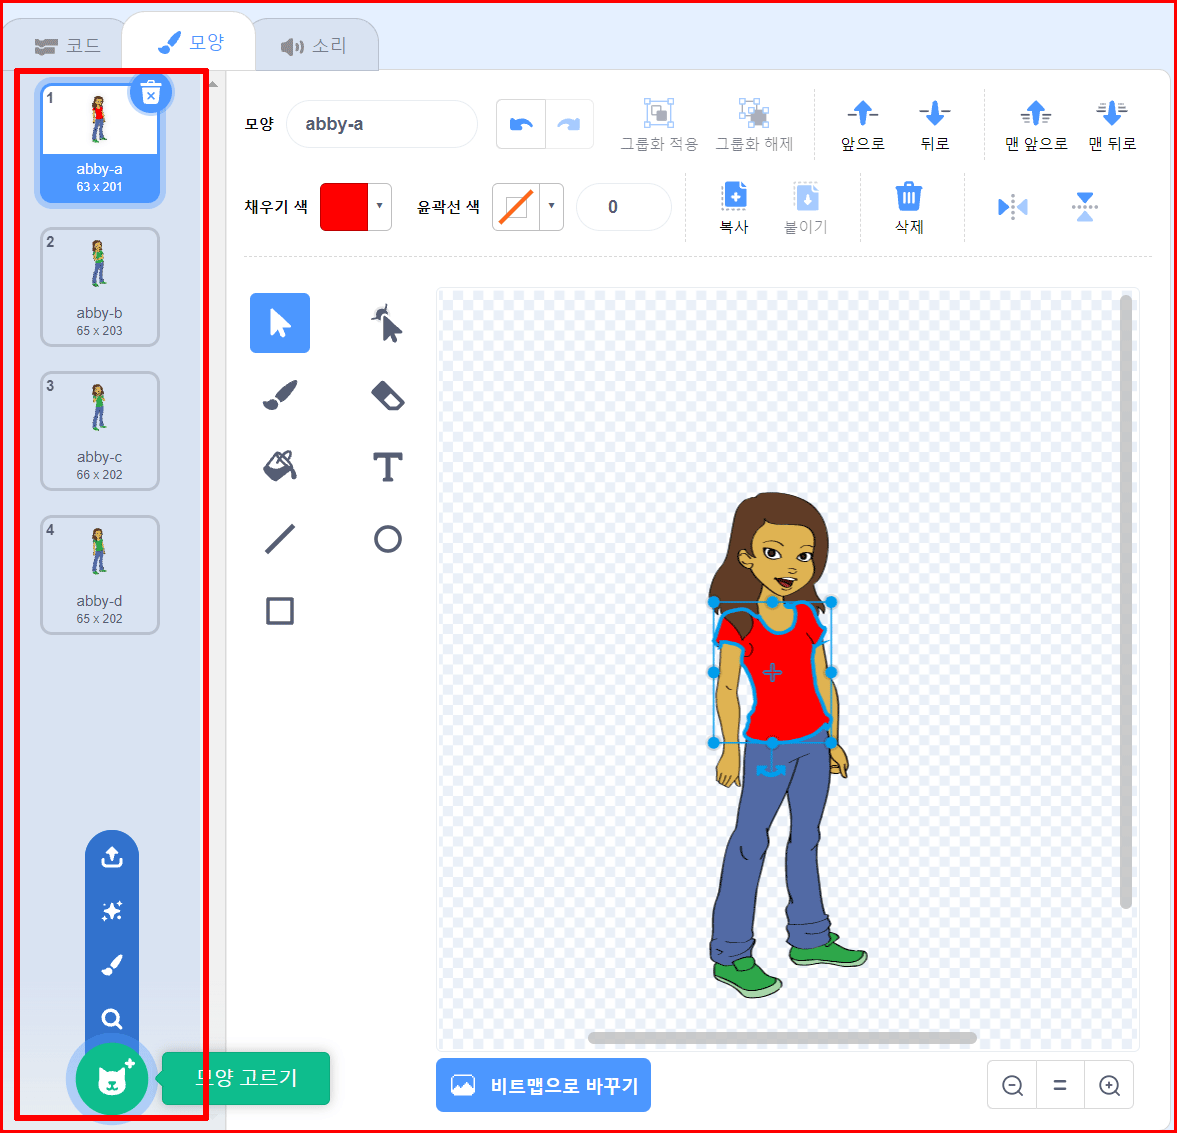Flip the shape horizontally
Viewport: 1177px width, 1133px height.
[x=1013, y=206]
